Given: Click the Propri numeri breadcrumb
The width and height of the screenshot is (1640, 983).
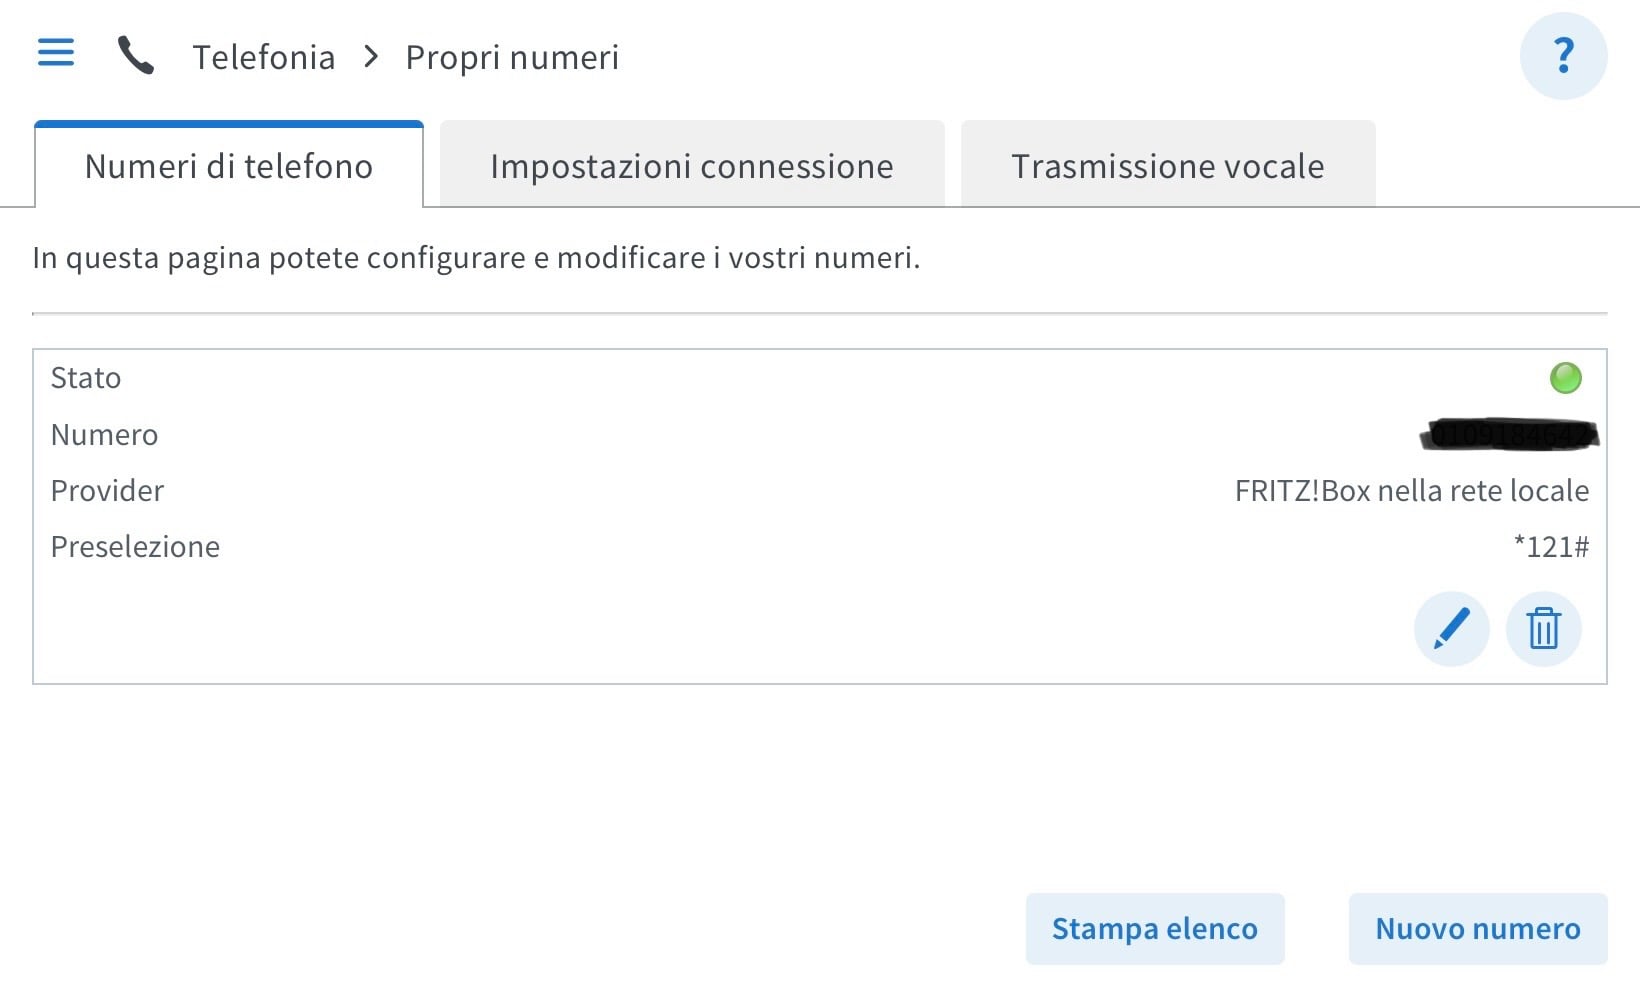Looking at the screenshot, I should (x=512, y=58).
